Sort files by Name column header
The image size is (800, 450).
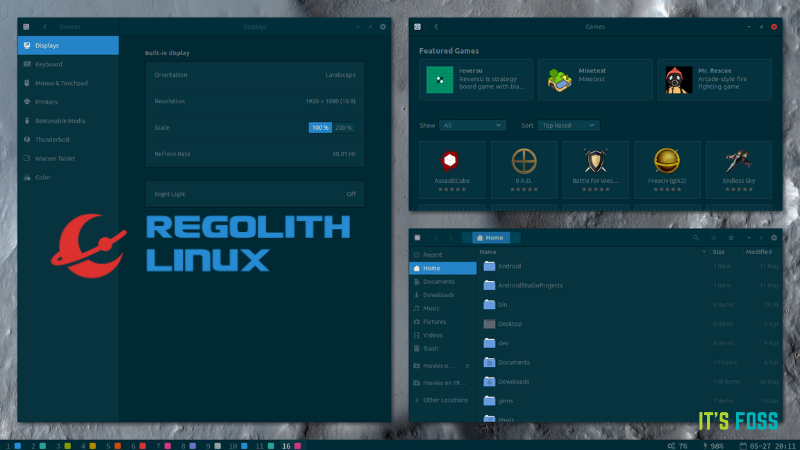pos(594,252)
